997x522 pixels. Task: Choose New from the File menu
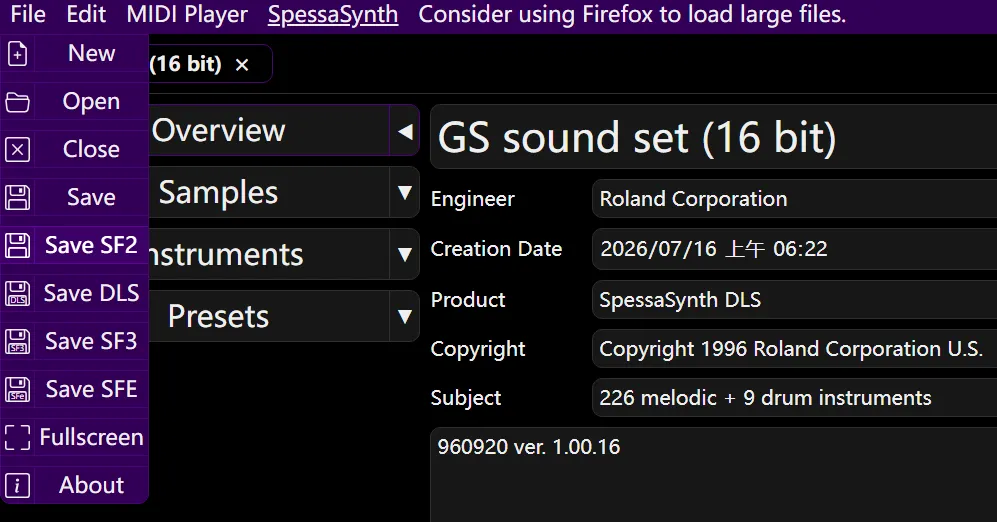point(74,54)
